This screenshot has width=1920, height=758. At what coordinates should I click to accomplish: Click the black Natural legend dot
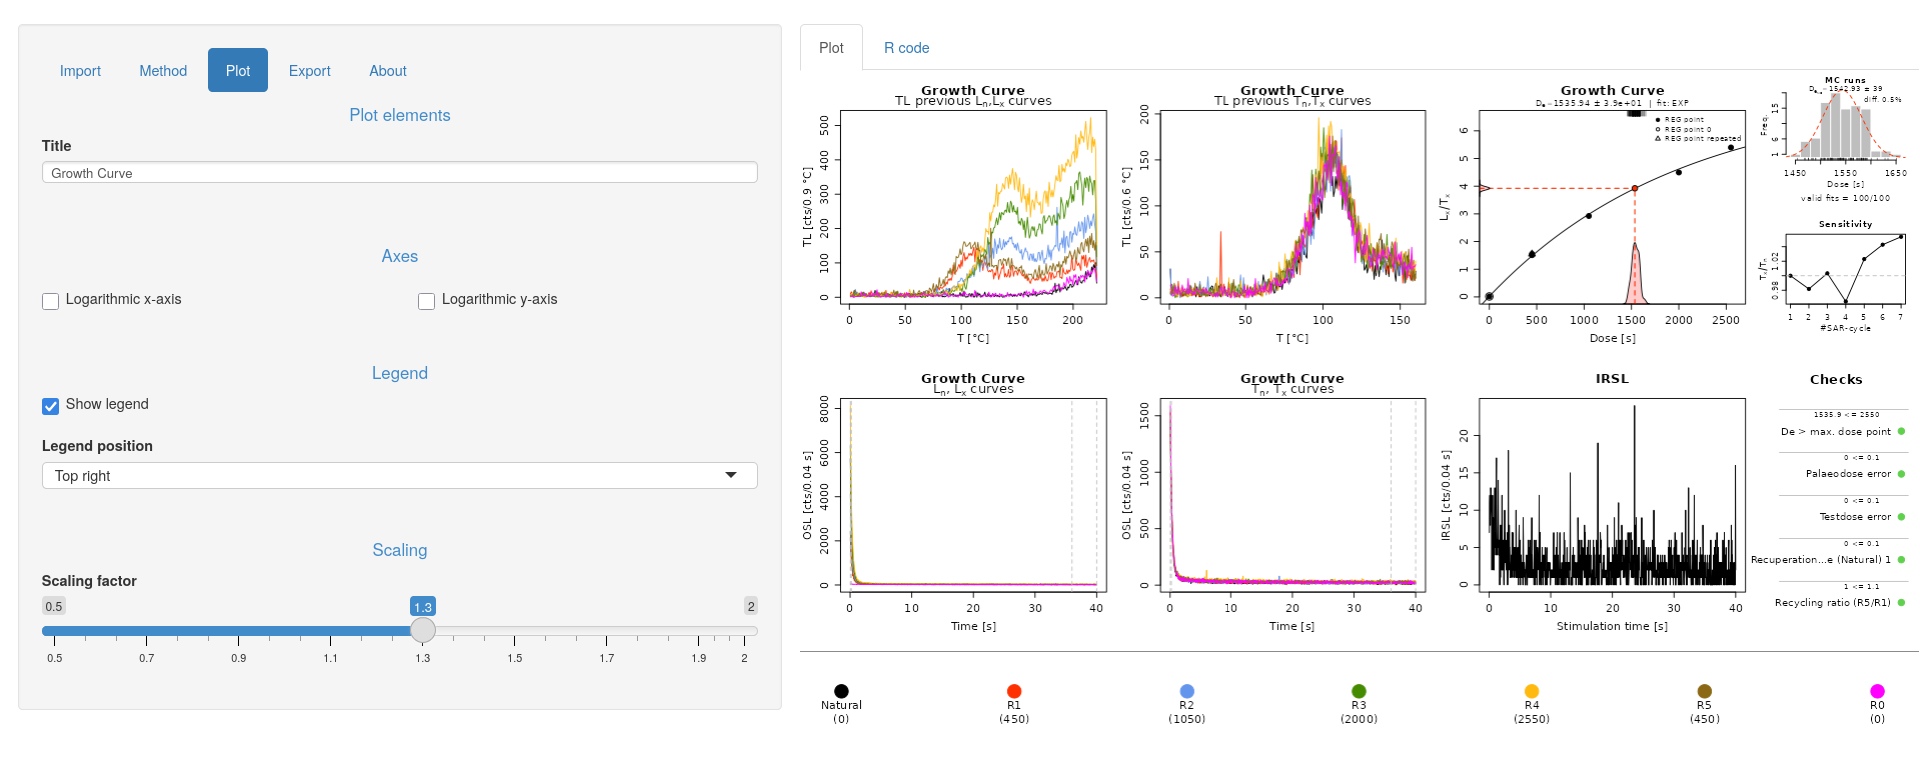[841, 691]
